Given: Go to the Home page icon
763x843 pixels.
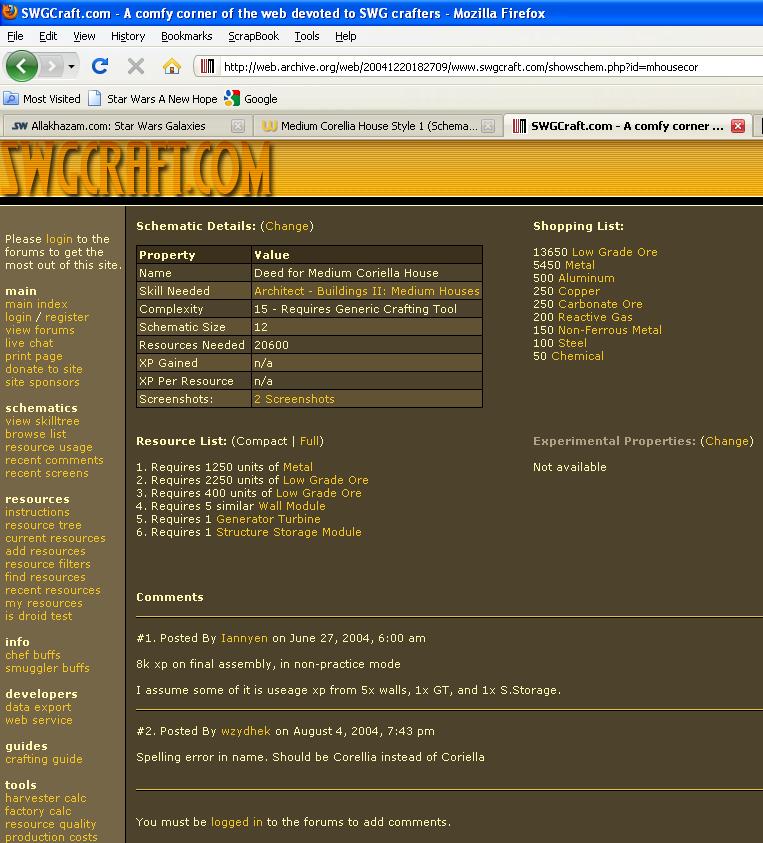Looking at the screenshot, I should click(172, 66).
